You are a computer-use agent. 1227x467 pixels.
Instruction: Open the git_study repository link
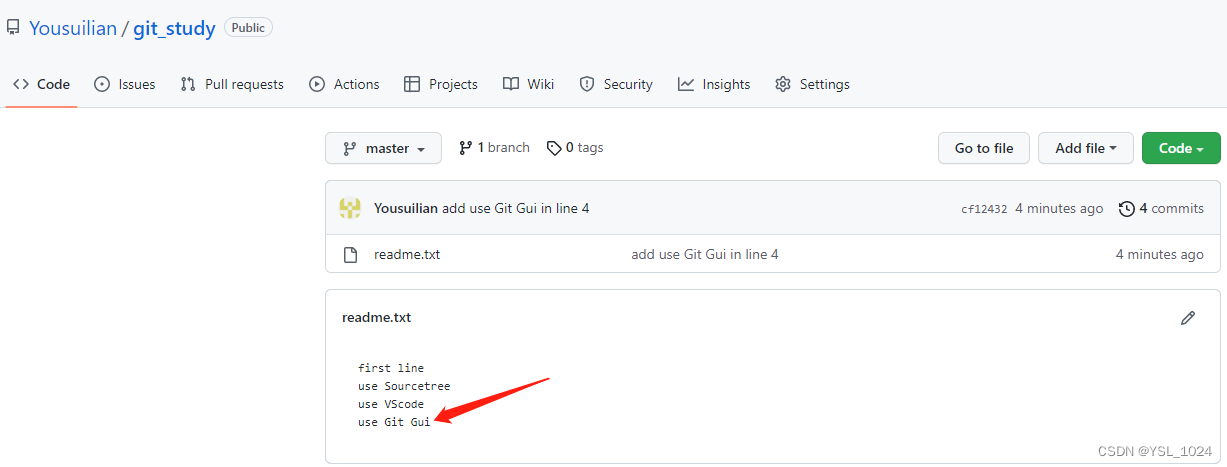click(174, 28)
